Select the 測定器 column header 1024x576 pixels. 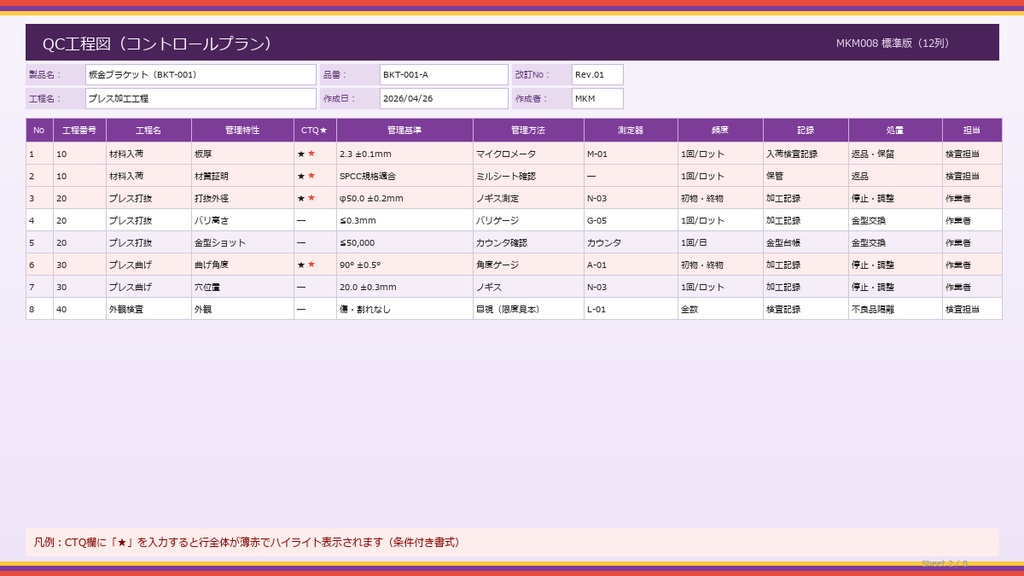pos(631,130)
